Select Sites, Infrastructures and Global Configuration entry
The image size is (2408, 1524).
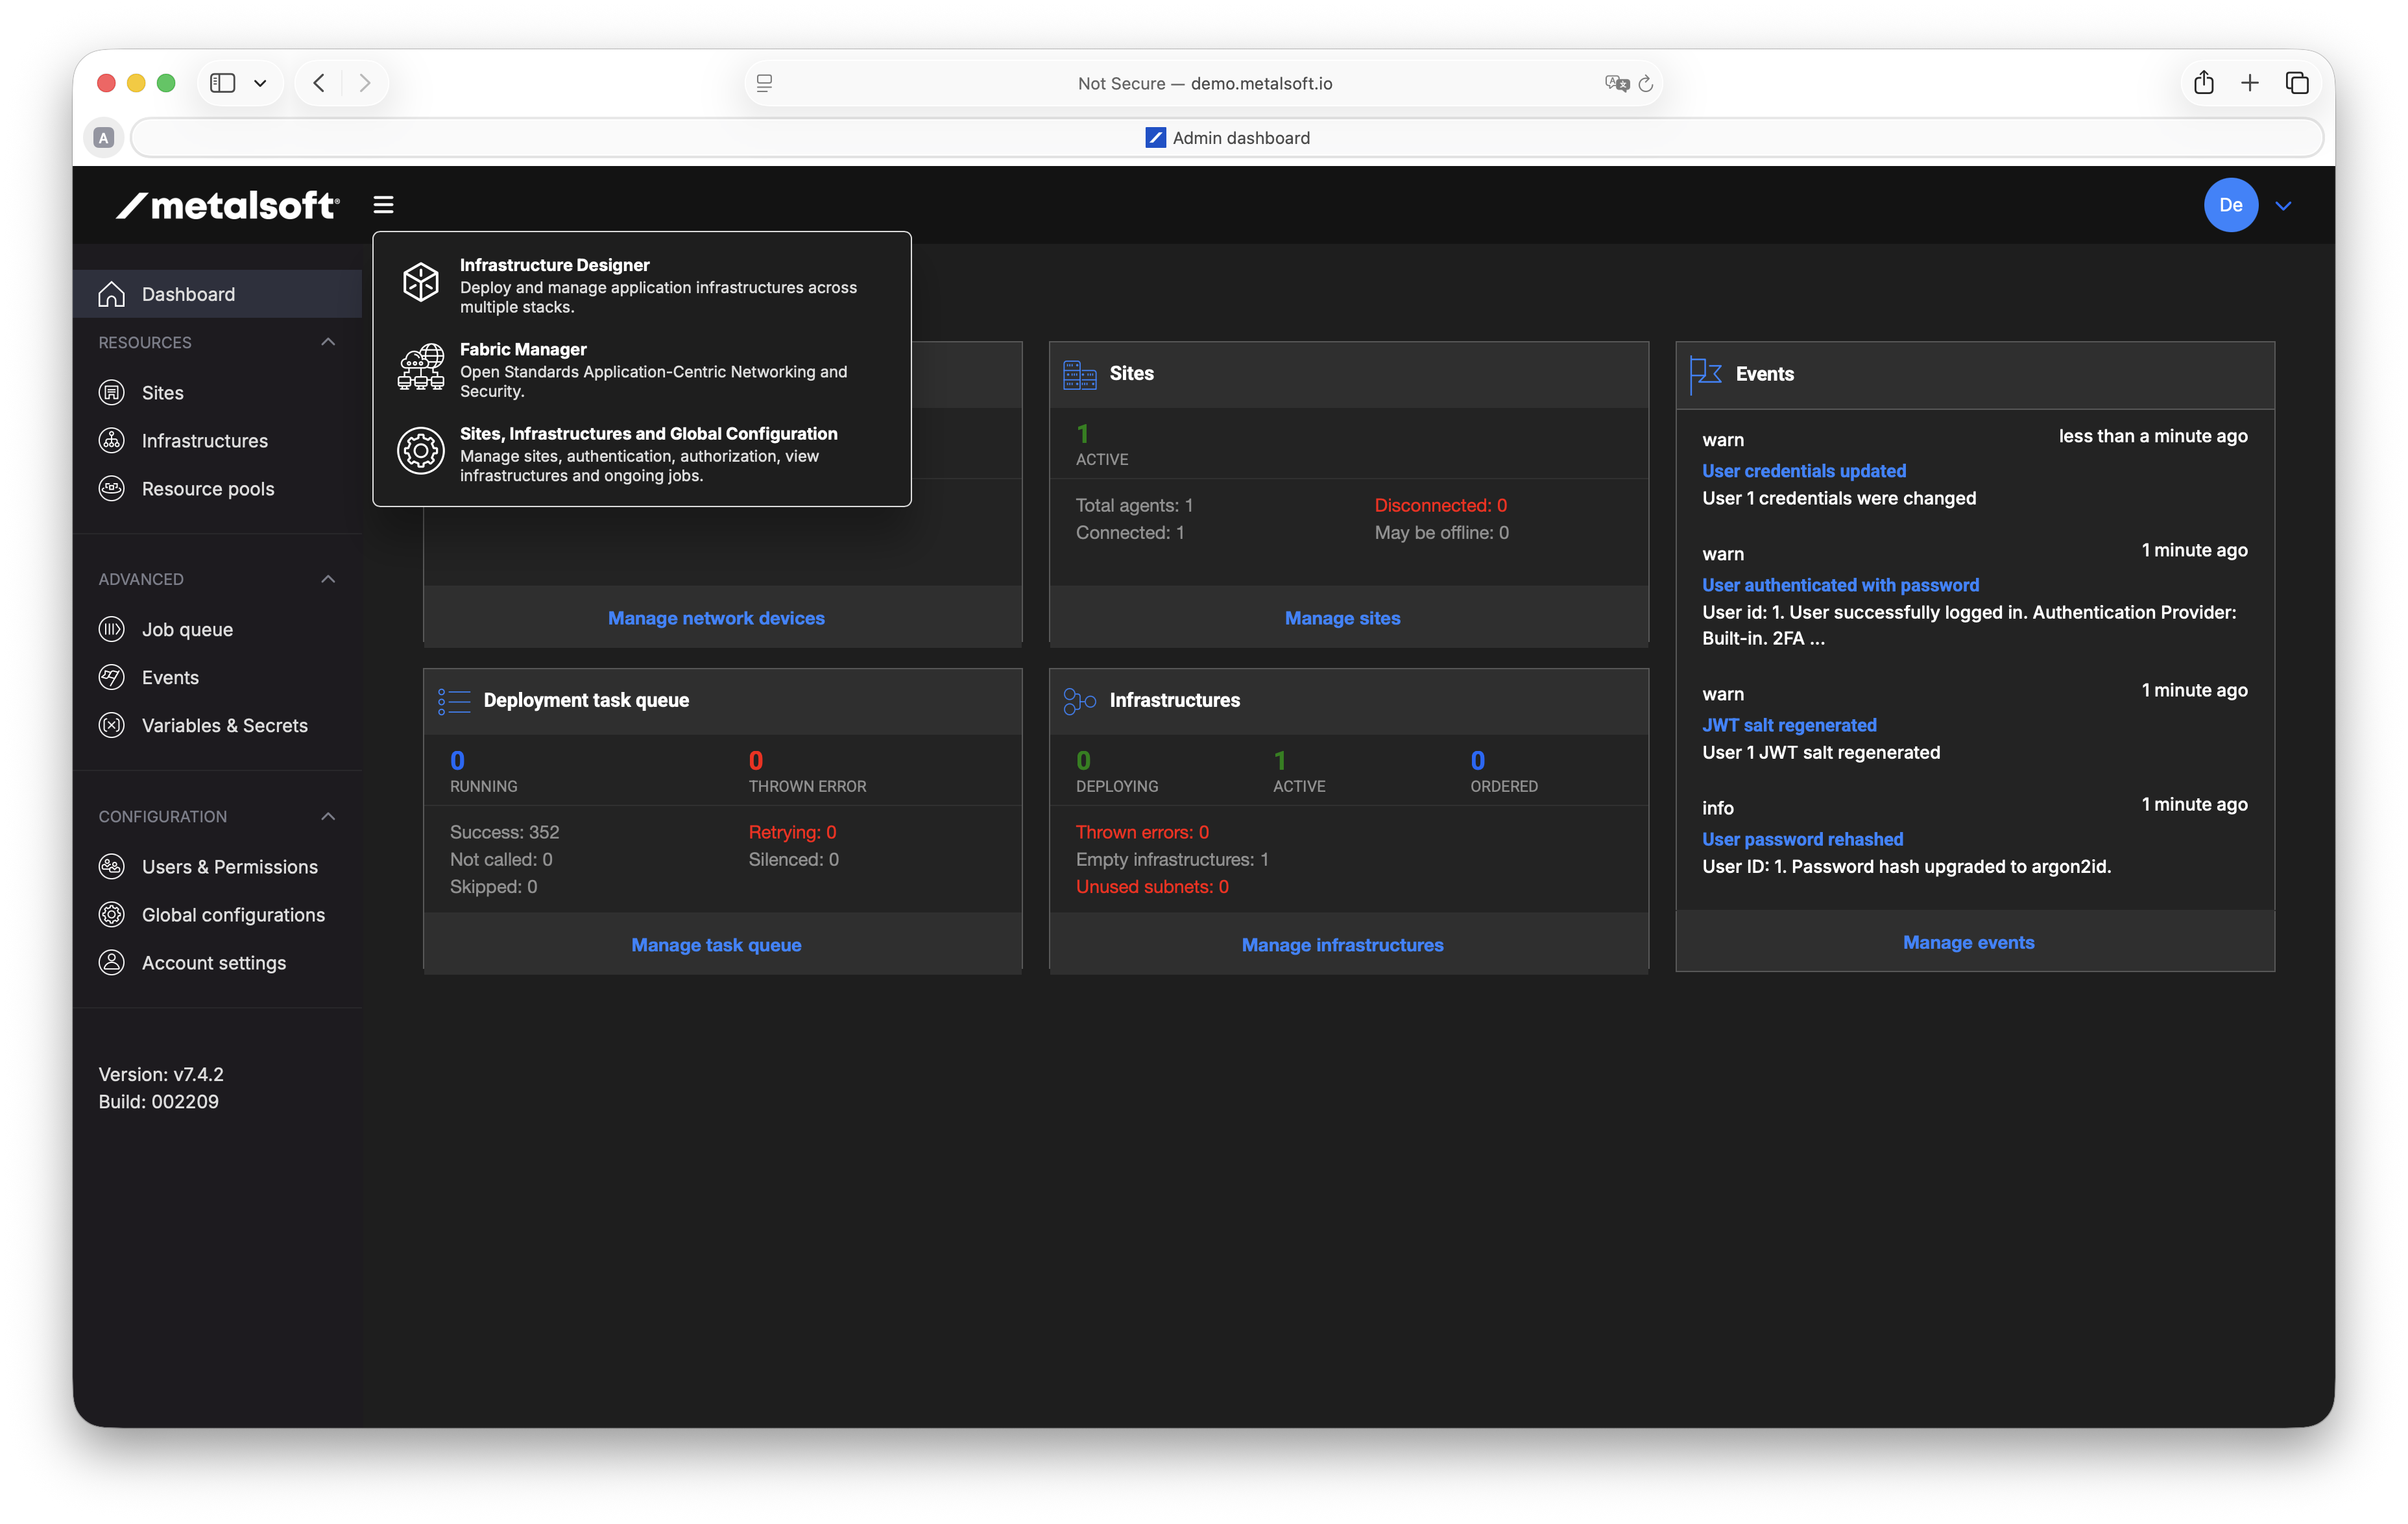point(641,454)
